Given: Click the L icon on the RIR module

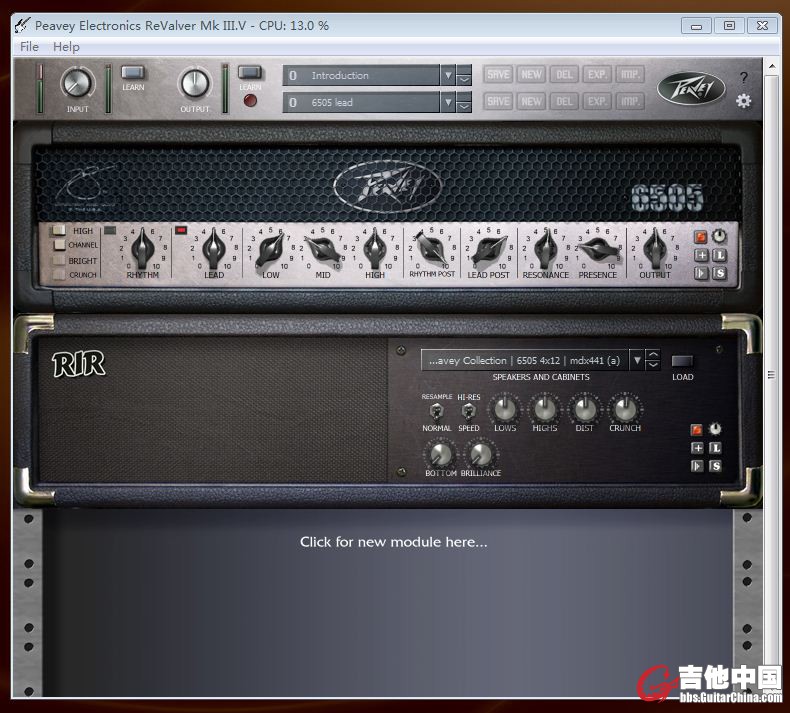Looking at the screenshot, I should [715, 447].
